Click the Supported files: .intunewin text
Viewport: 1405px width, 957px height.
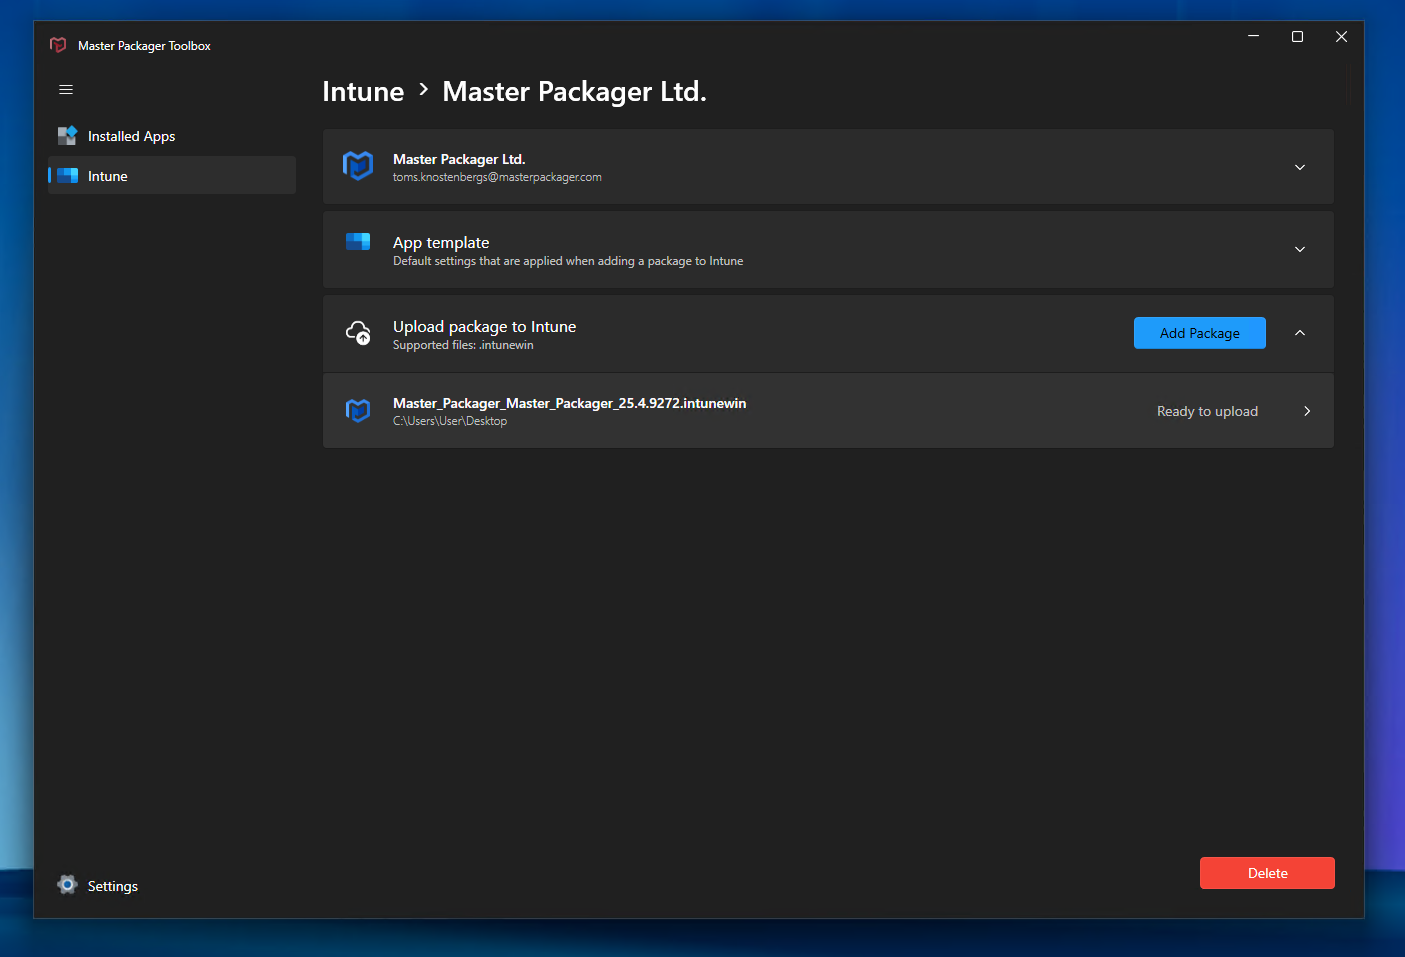[x=463, y=345]
